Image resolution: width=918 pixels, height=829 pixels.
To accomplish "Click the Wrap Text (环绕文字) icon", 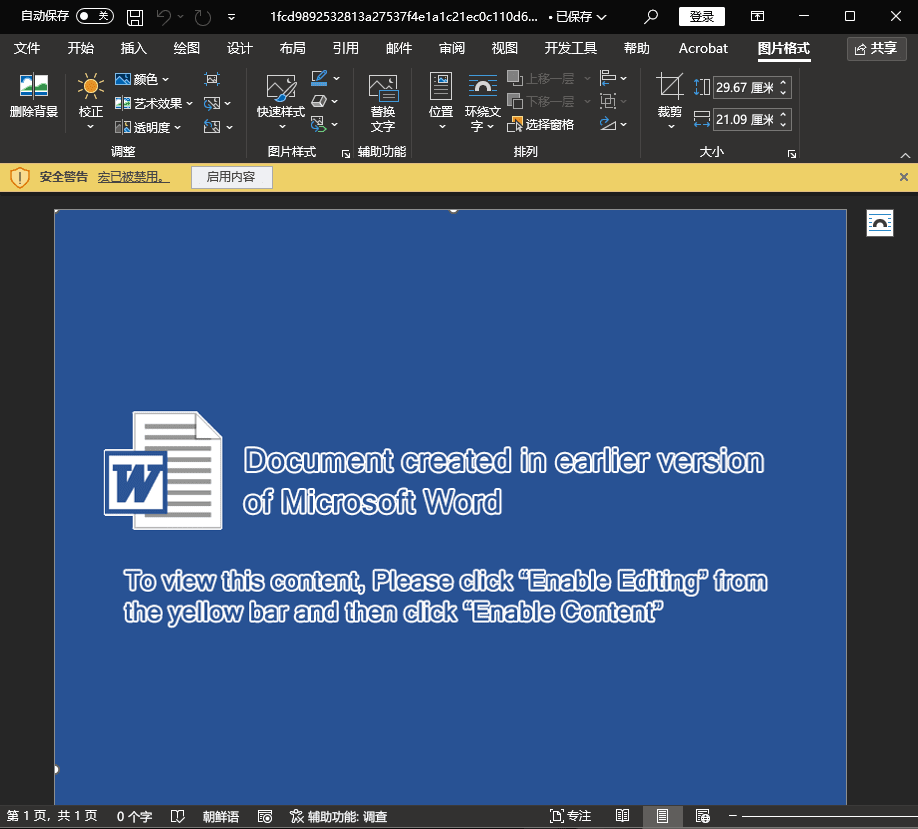I will (482, 87).
